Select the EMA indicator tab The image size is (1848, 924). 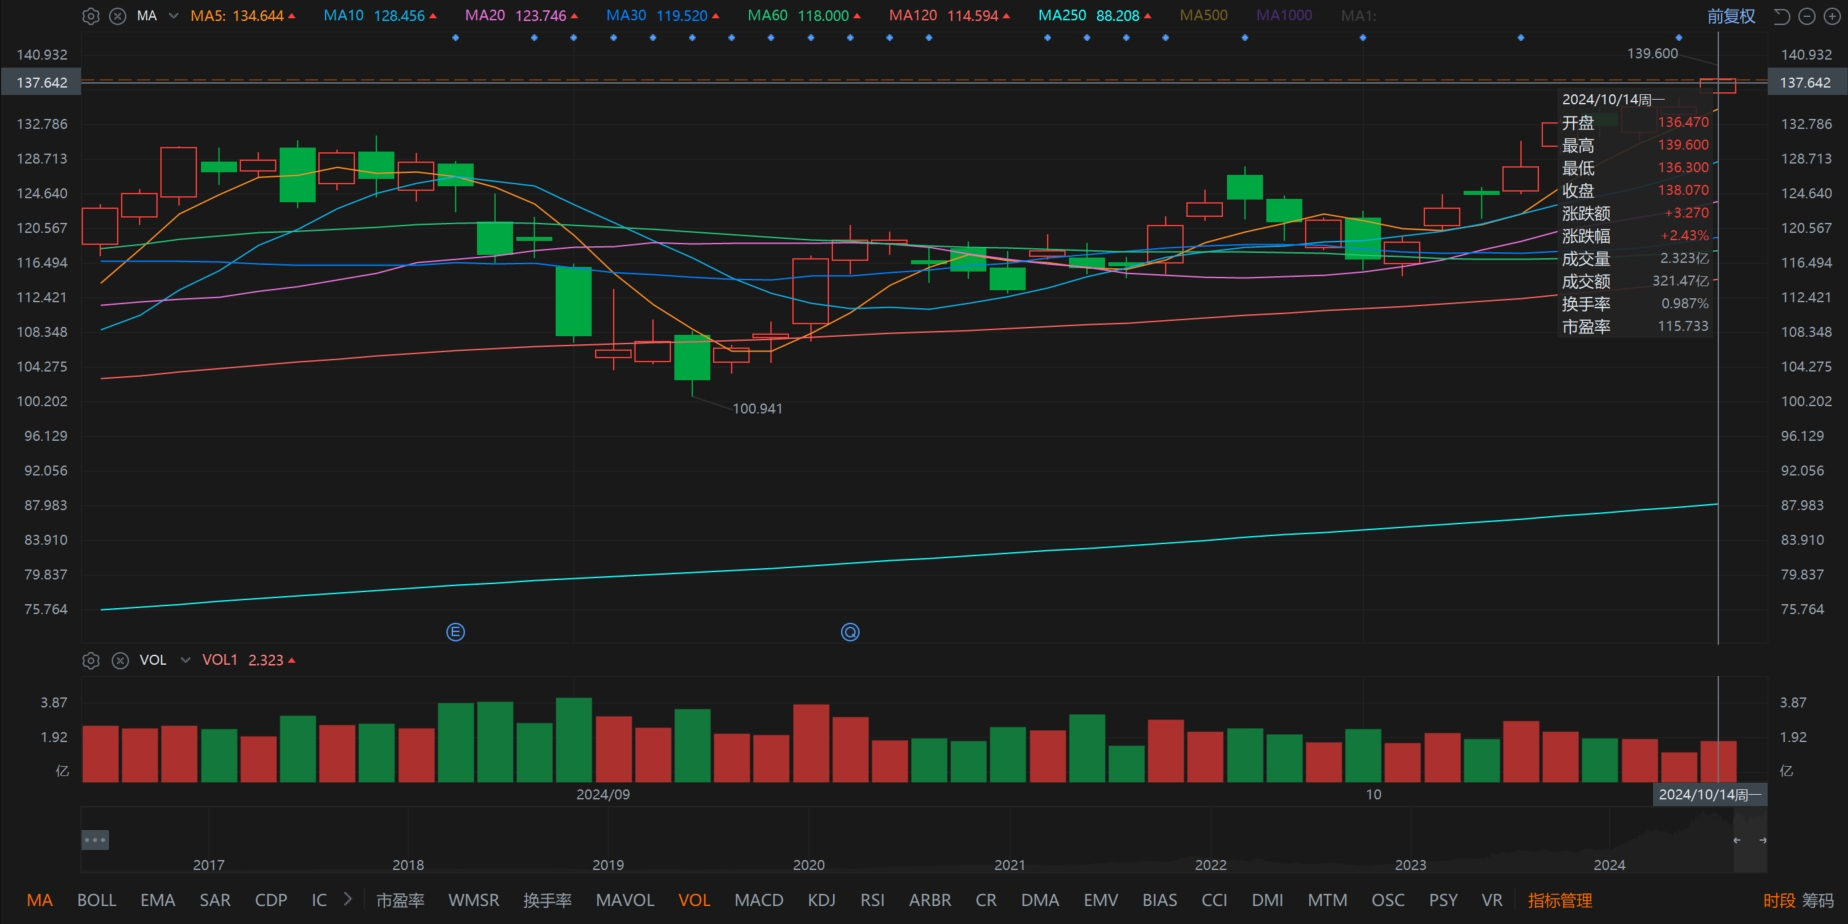(x=158, y=900)
